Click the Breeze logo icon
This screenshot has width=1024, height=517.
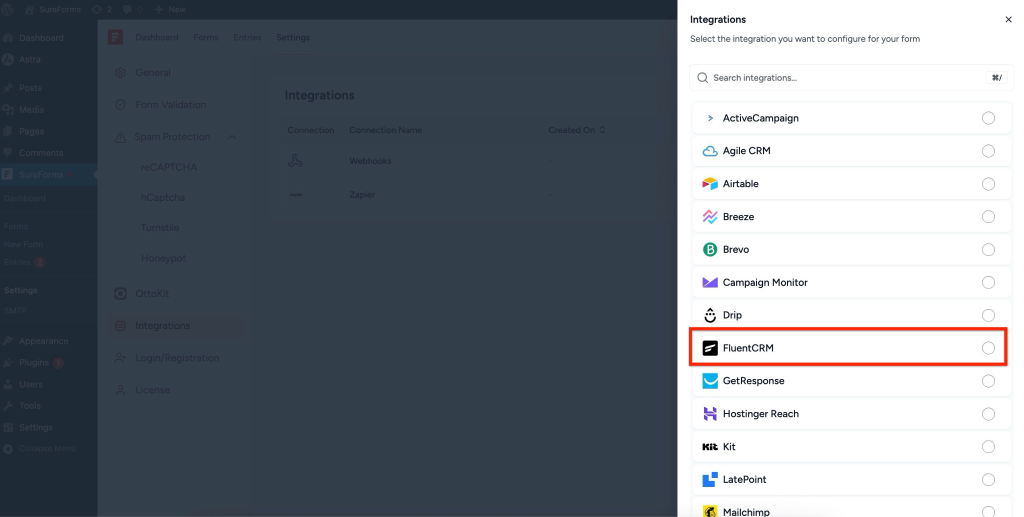pos(710,217)
